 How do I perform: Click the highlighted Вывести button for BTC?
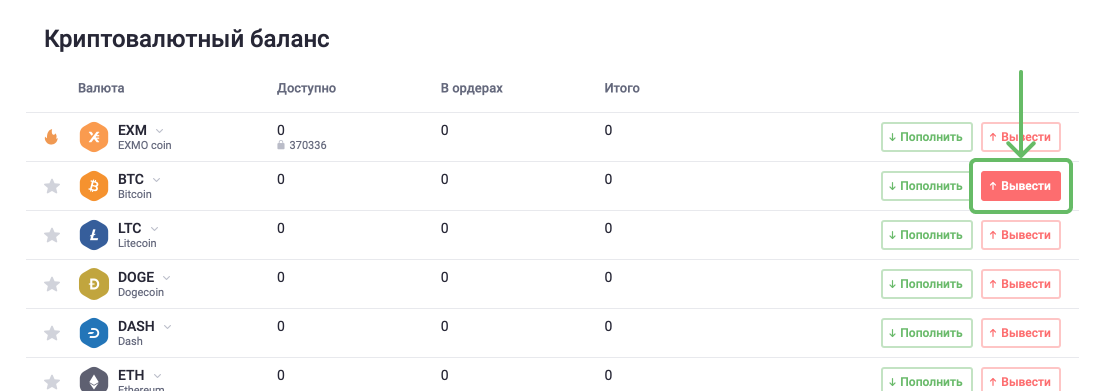click(1020, 186)
